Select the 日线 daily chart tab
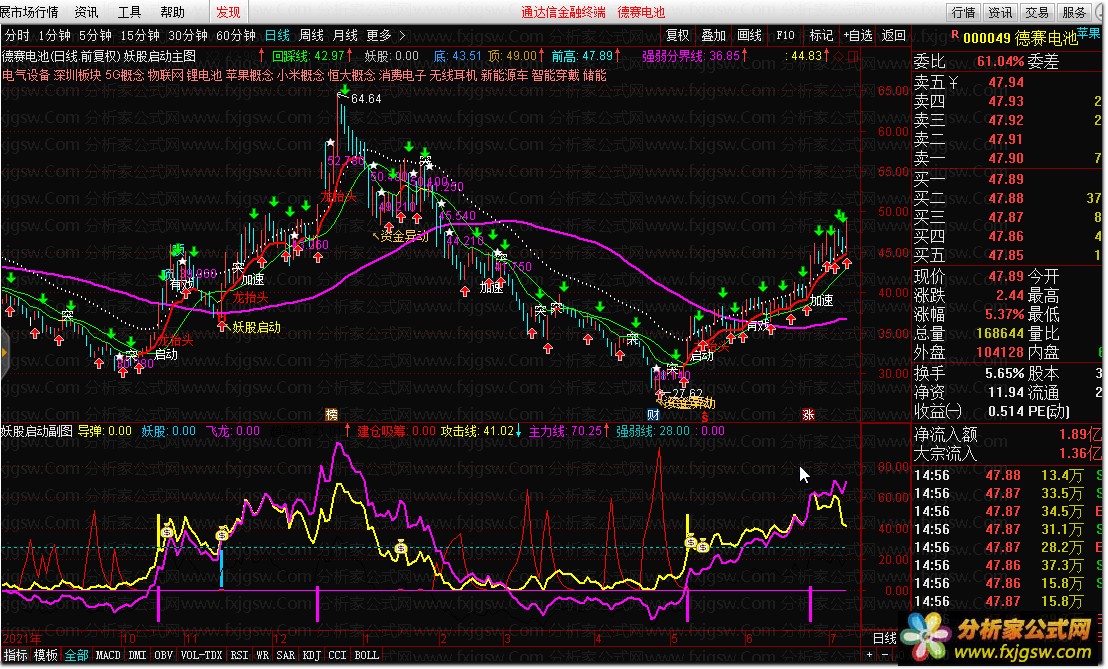The height and width of the screenshot is (669, 1108). 277,35
